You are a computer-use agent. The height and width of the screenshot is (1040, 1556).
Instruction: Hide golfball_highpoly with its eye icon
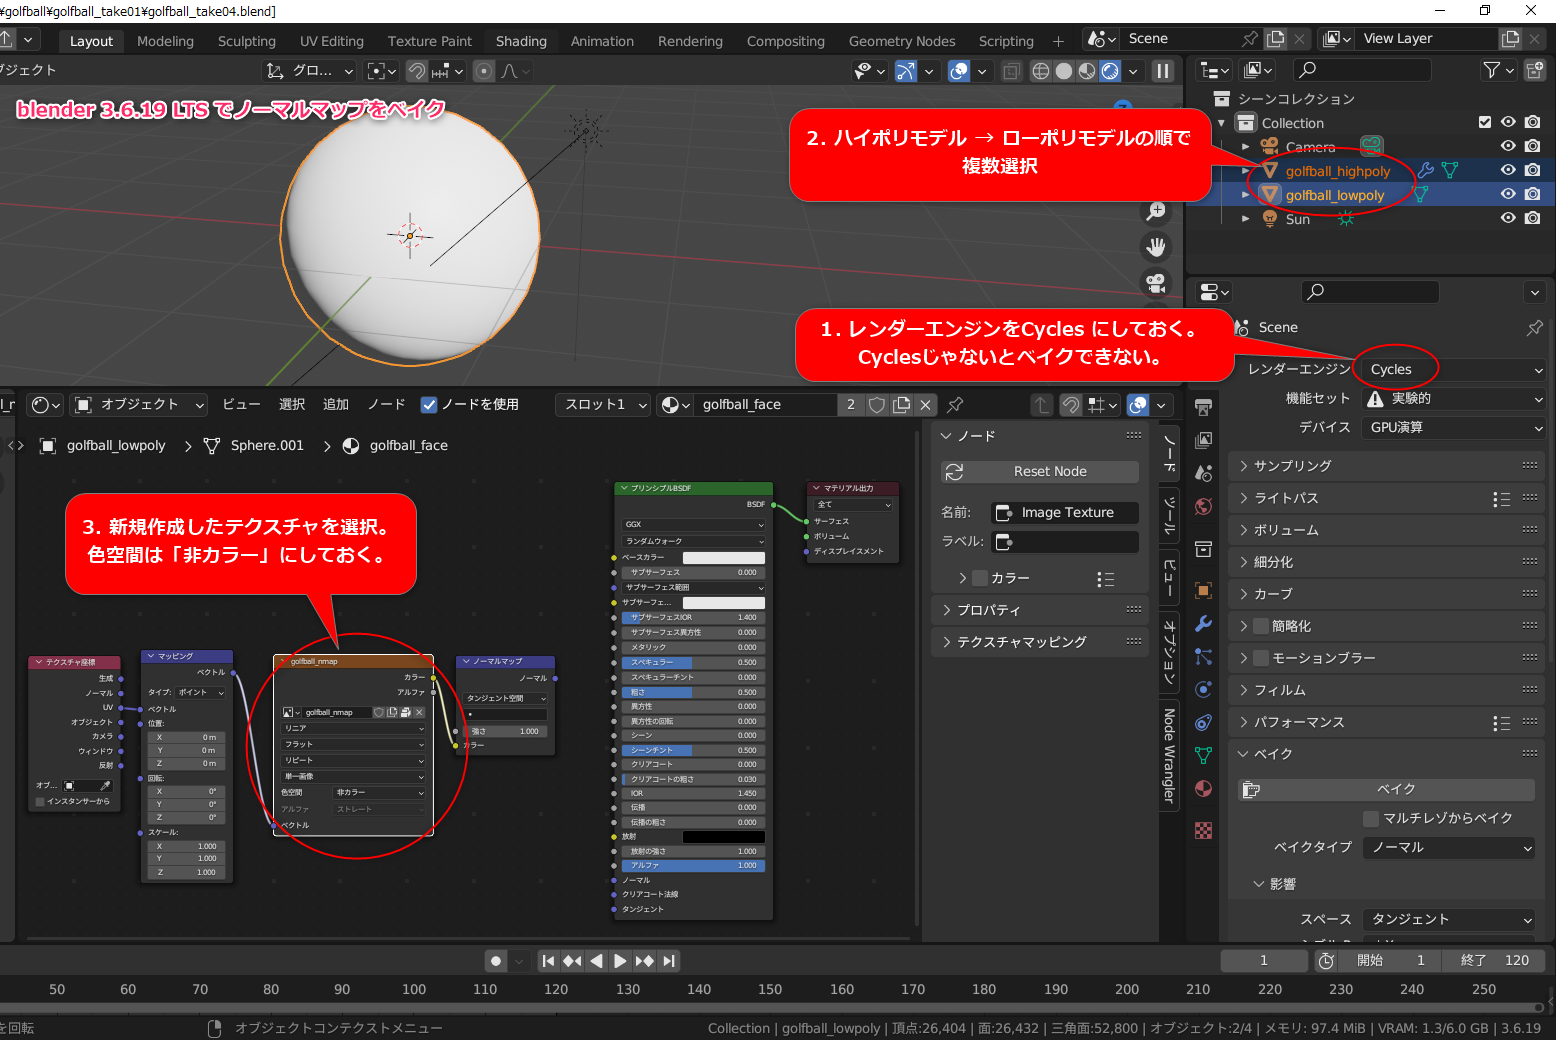[x=1508, y=170]
